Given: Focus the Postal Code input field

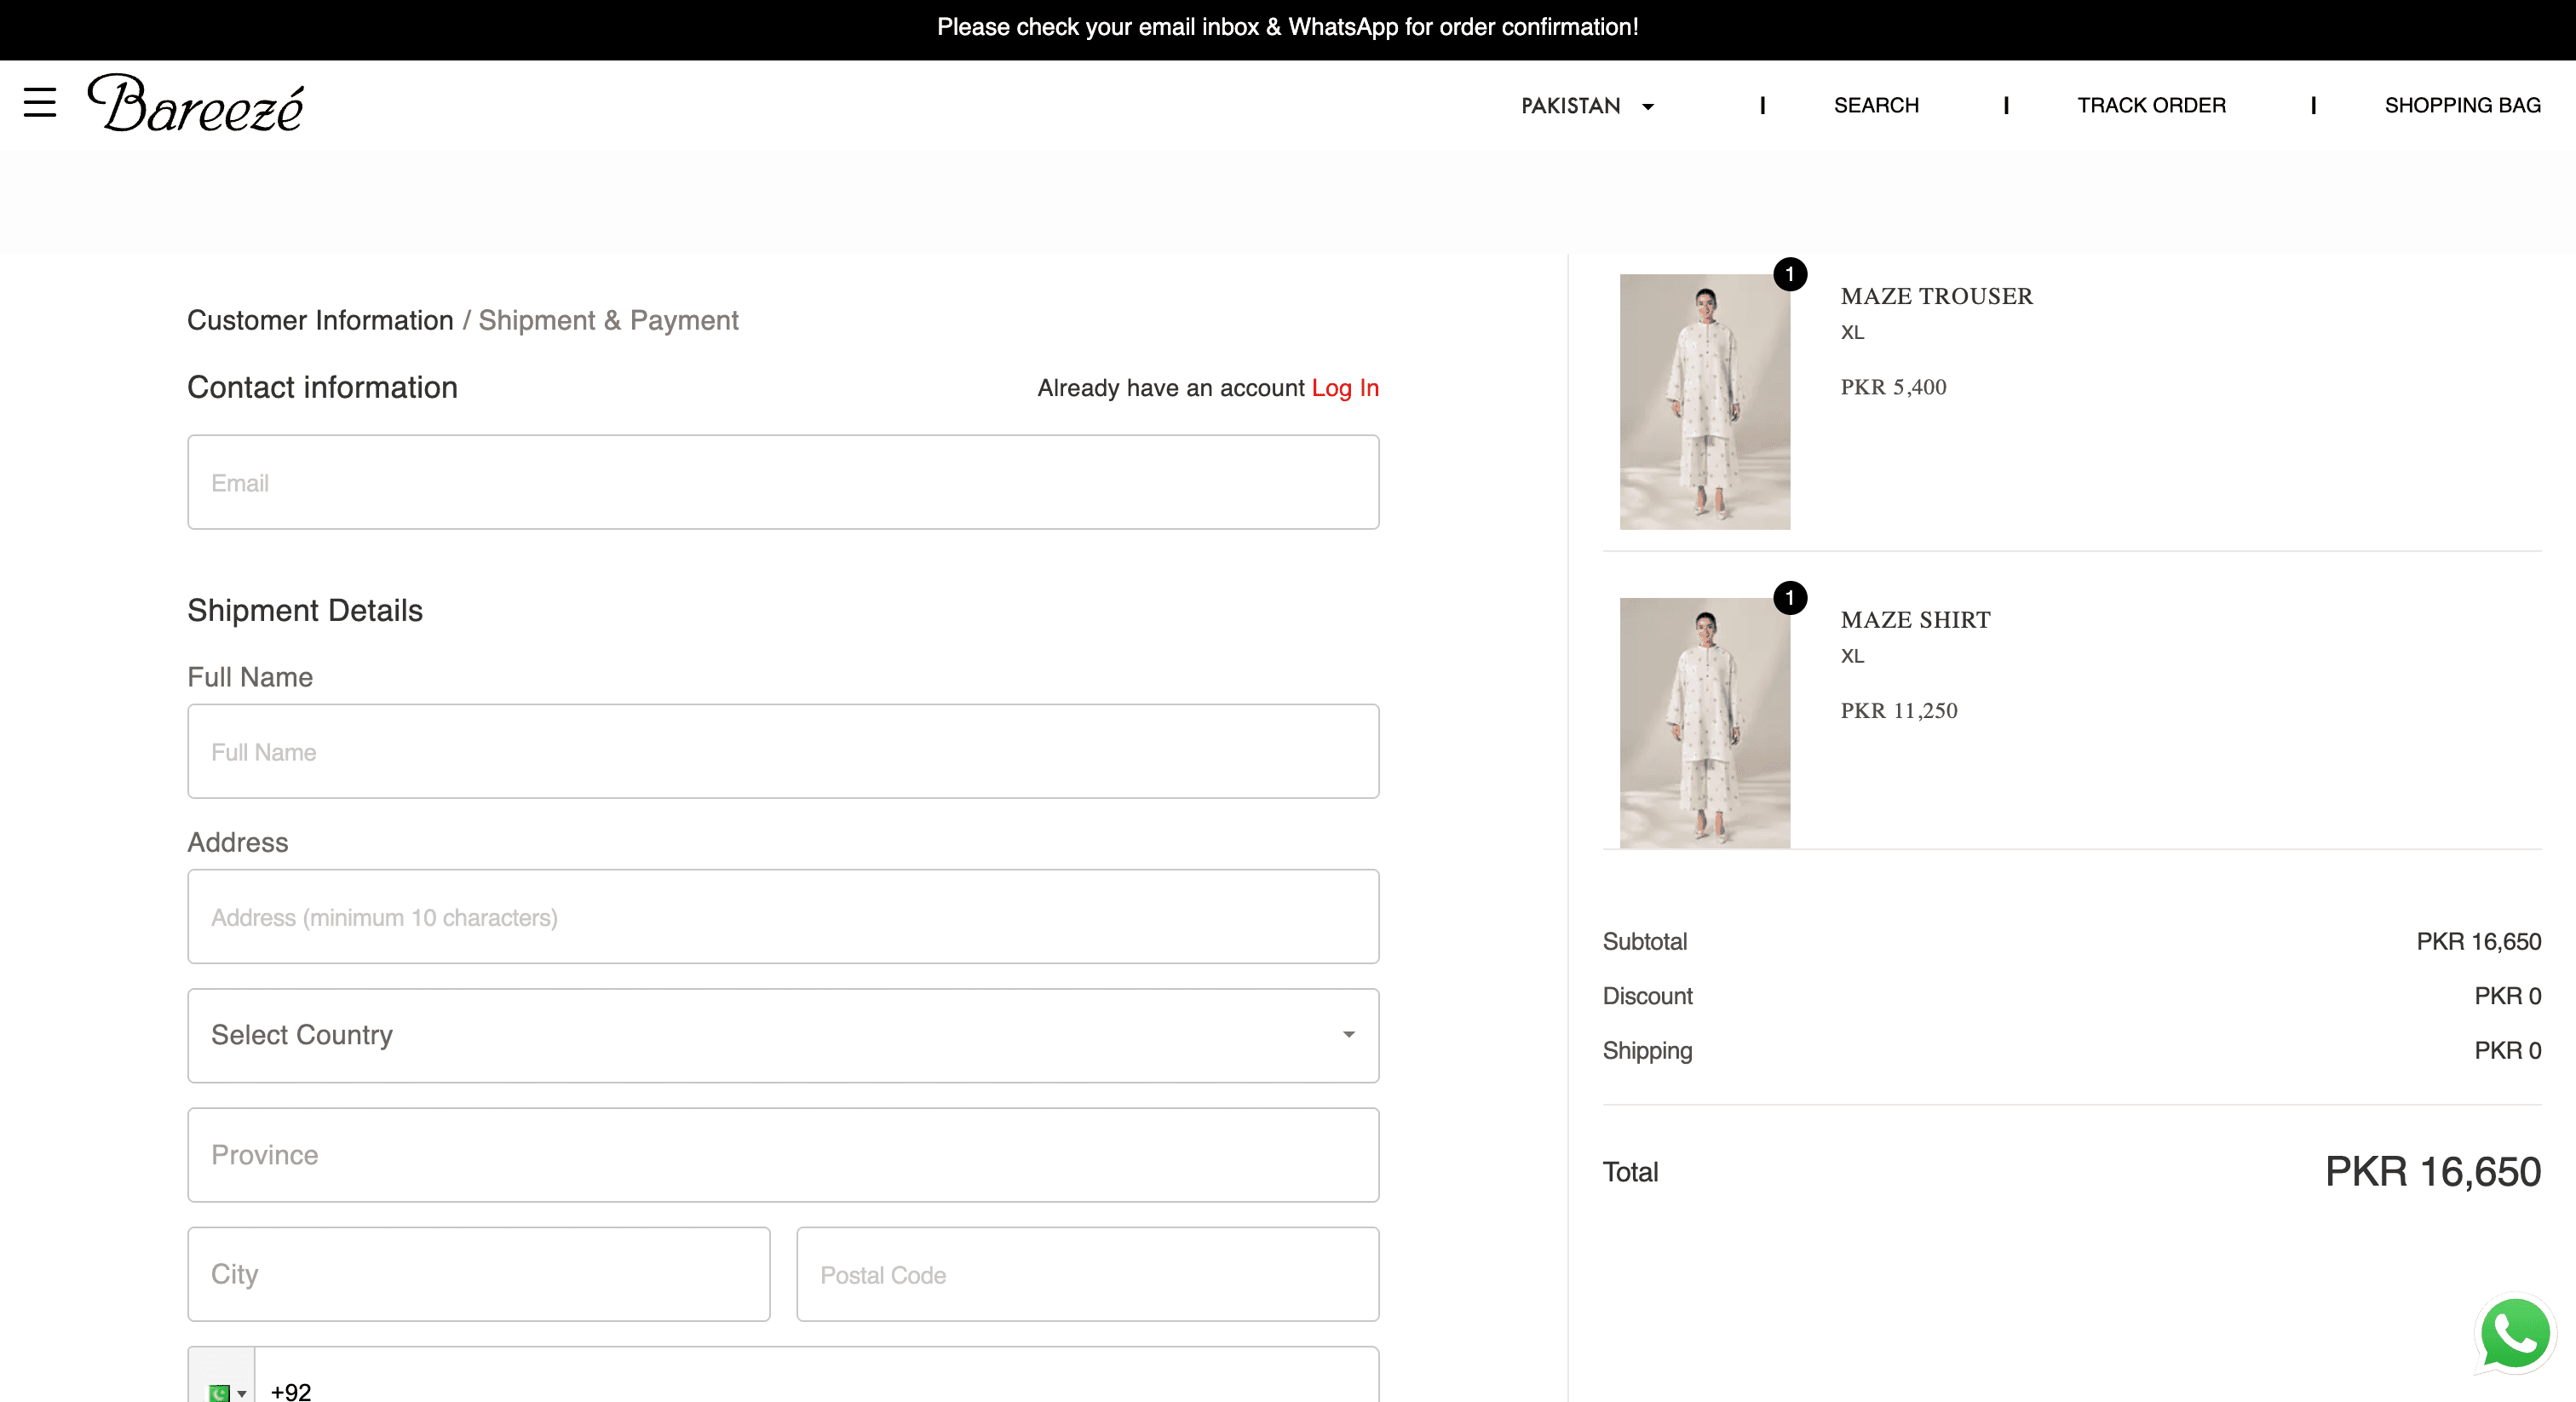Looking at the screenshot, I should (x=1088, y=1274).
